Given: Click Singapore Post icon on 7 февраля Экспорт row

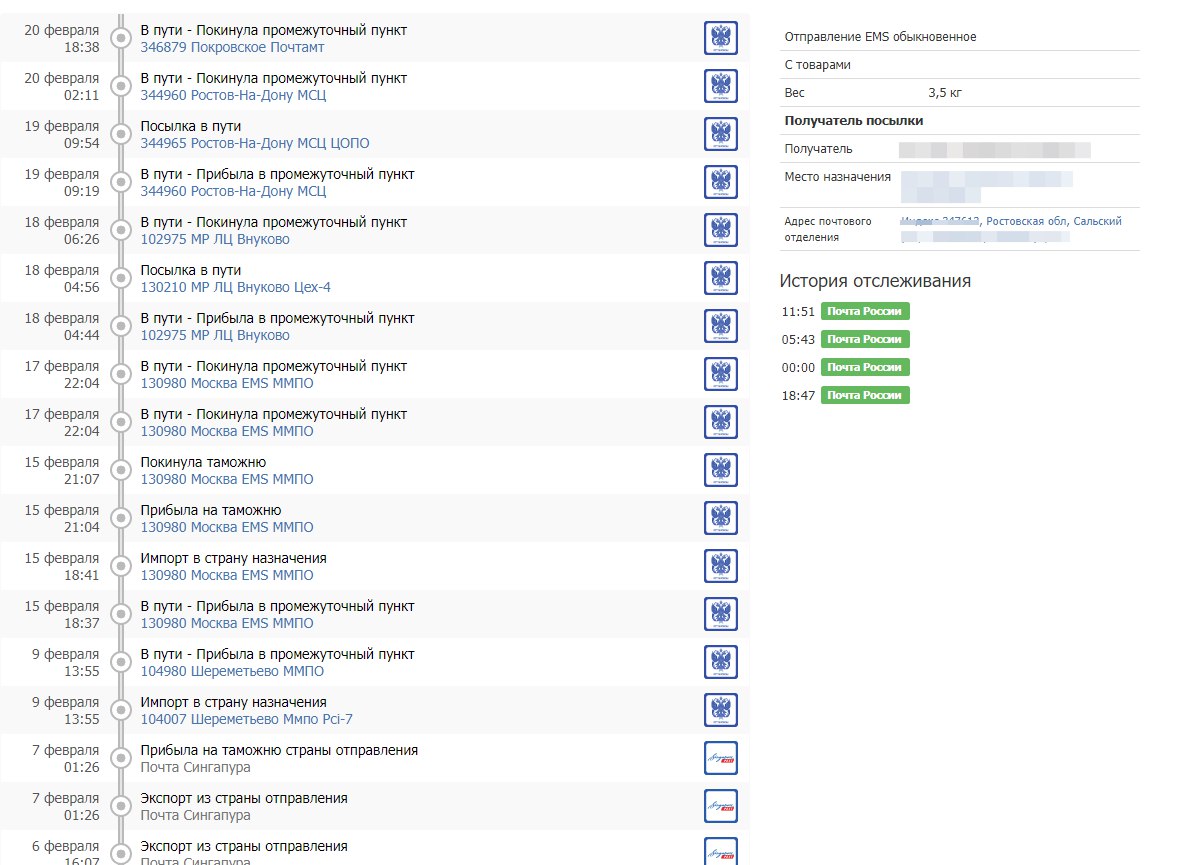Looking at the screenshot, I should (x=720, y=806).
